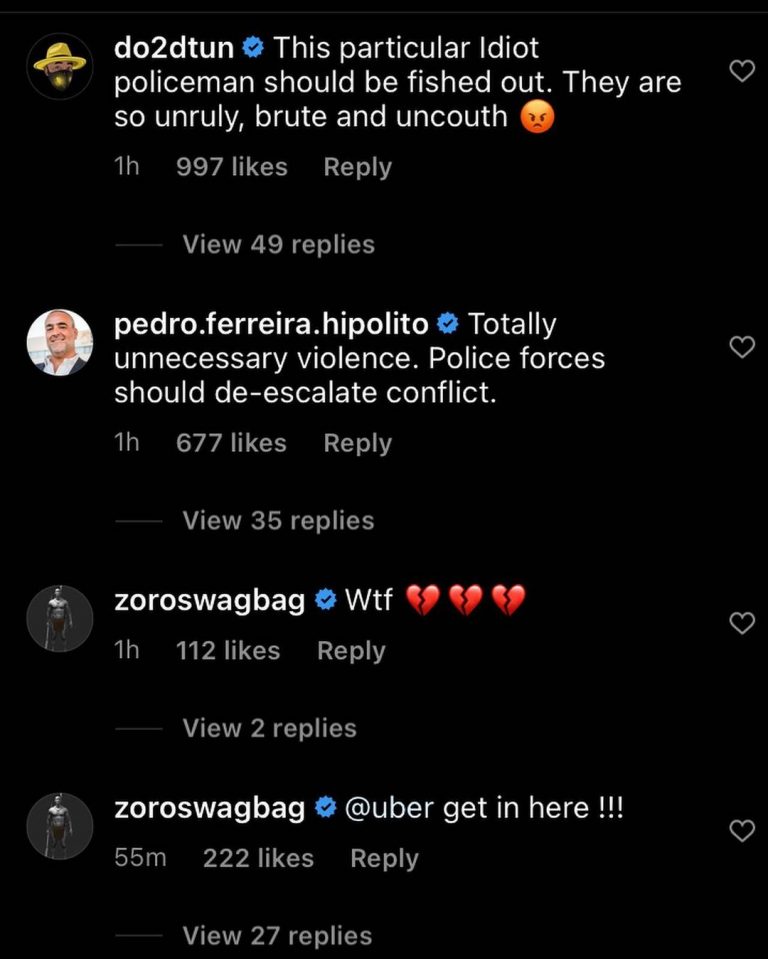Expand View 49 replies

click(x=278, y=245)
